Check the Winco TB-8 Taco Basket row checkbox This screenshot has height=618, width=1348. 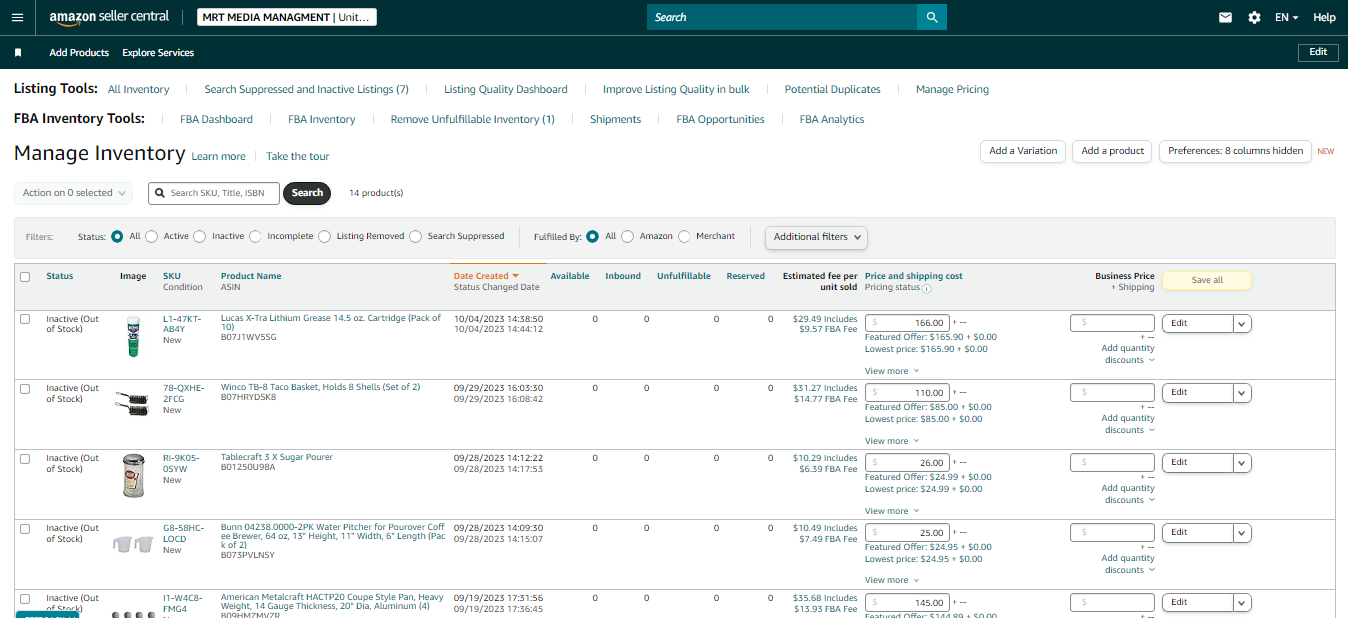tap(25, 389)
